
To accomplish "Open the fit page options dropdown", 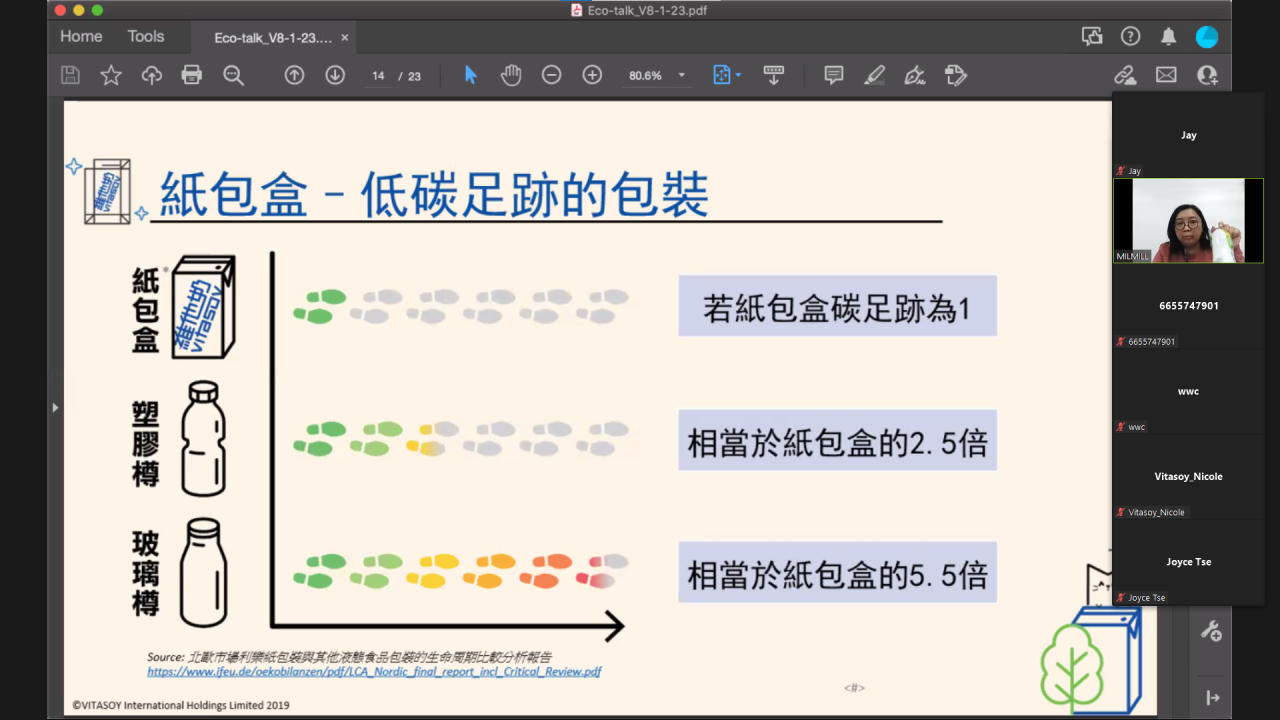I will (727, 75).
